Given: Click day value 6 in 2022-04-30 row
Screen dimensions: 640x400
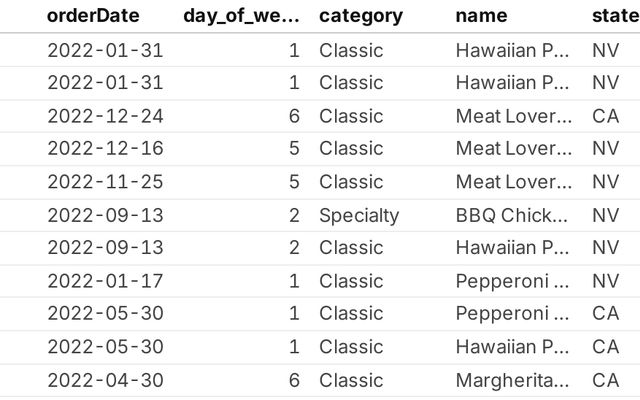Looking at the screenshot, I should click(x=293, y=380).
